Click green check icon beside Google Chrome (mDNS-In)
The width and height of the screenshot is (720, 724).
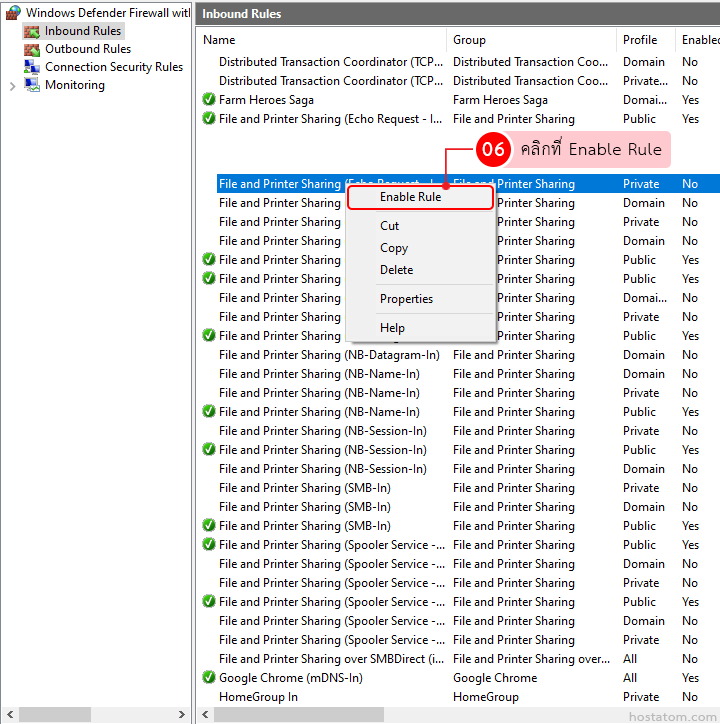point(209,678)
